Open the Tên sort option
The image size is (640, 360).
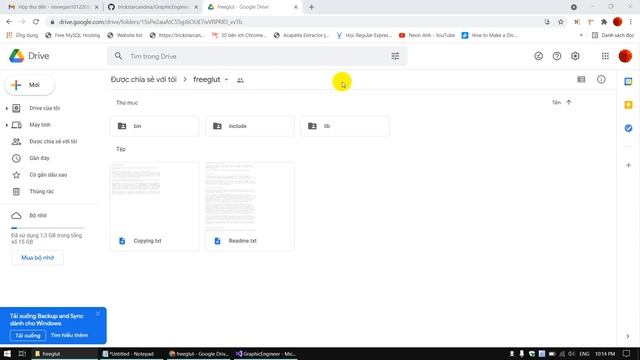pos(556,102)
